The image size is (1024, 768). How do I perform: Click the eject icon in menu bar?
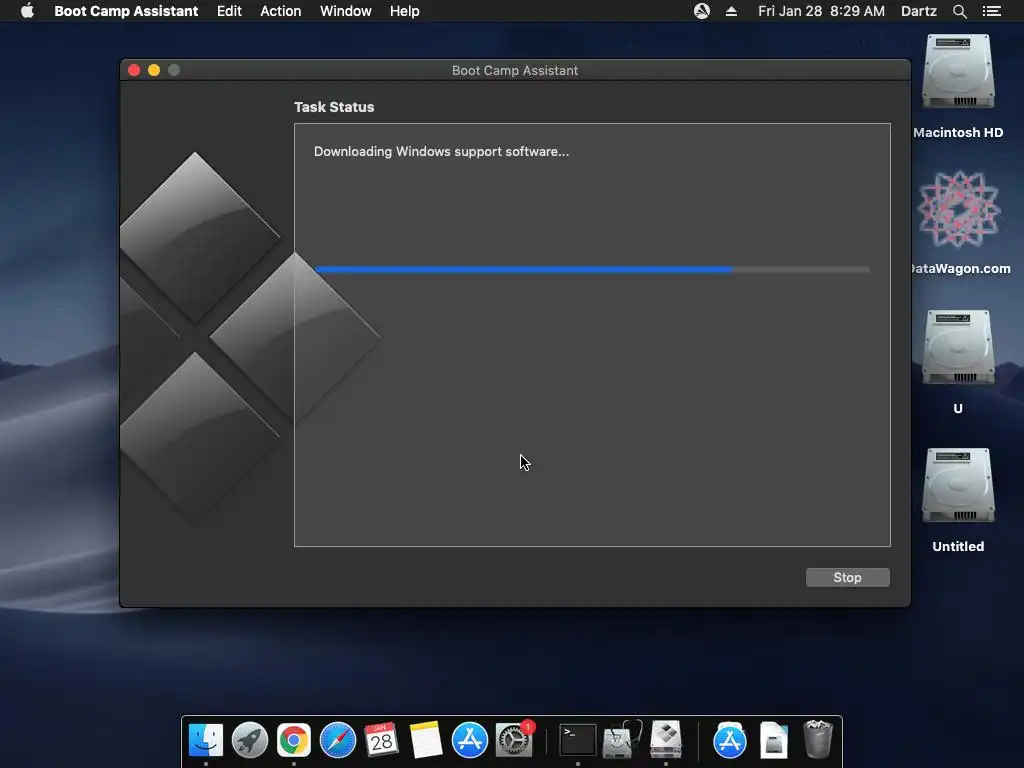click(731, 11)
